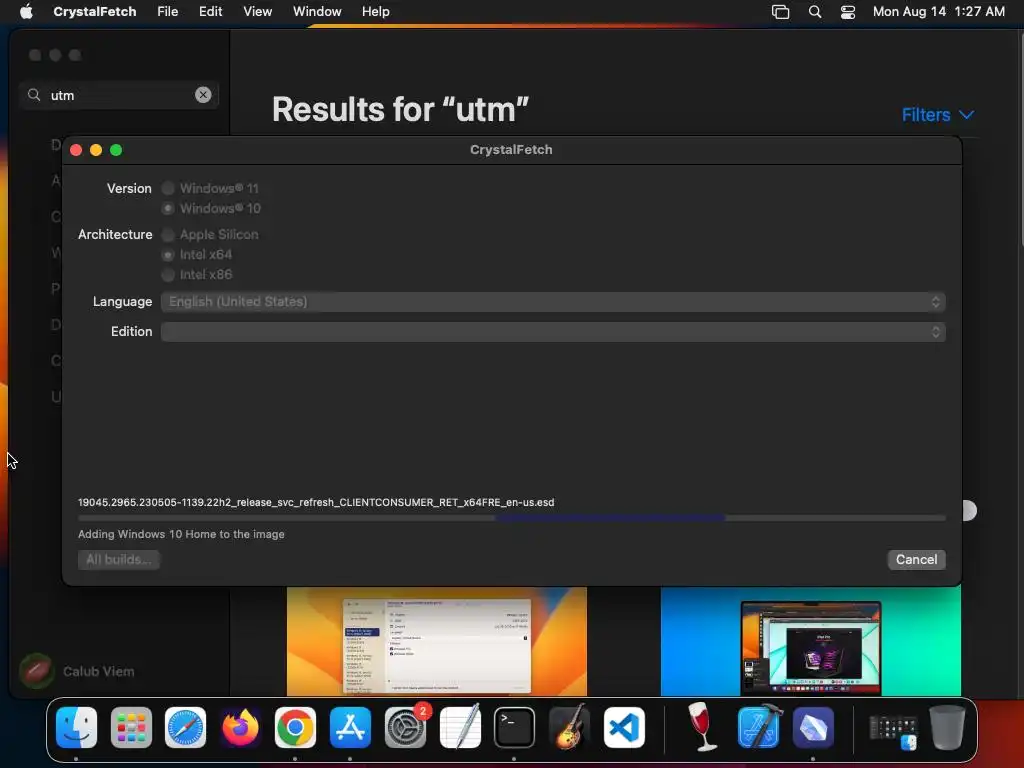The image size is (1024, 768).
Task: Open the CrystalFetch app menu
Action: [x=95, y=11]
